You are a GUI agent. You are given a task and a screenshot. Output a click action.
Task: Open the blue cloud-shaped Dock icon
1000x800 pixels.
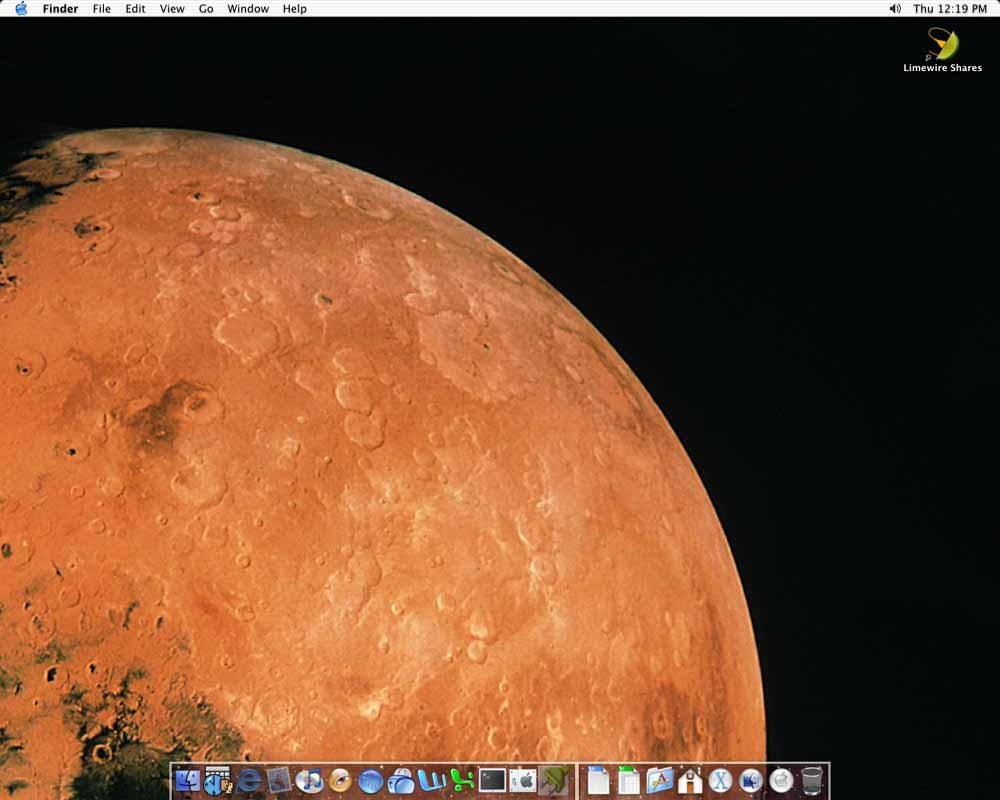click(x=401, y=781)
